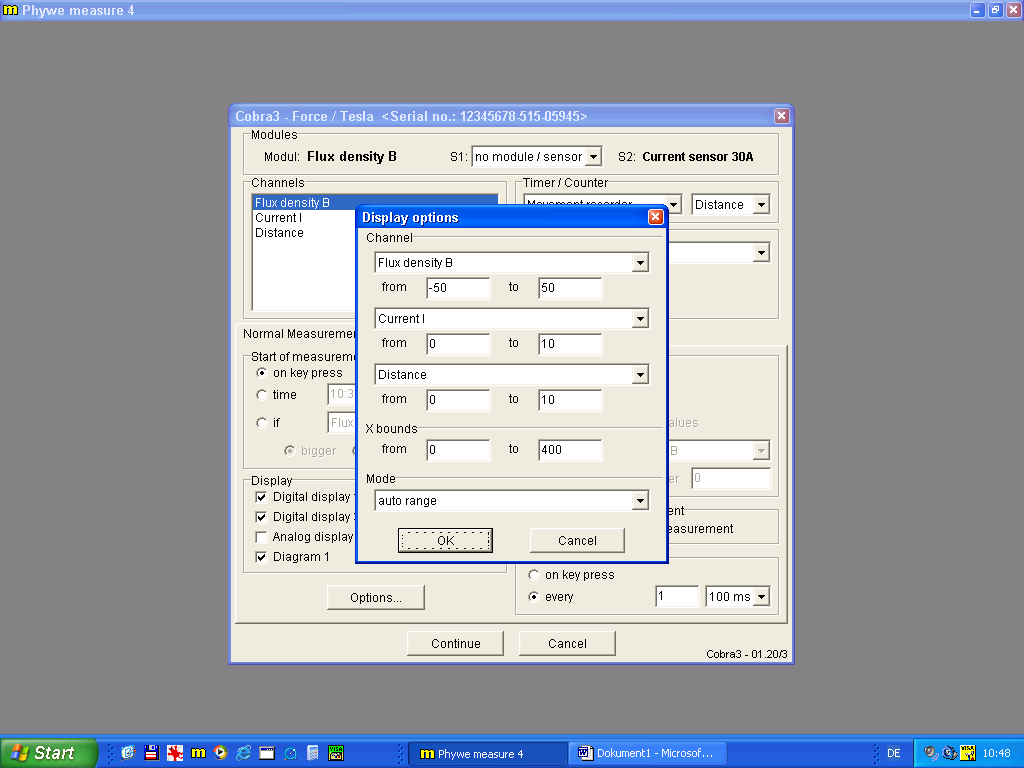Open Internet Explorer from quick launch
Viewport: 1024px width, 768px height.
[x=244, y=753]
